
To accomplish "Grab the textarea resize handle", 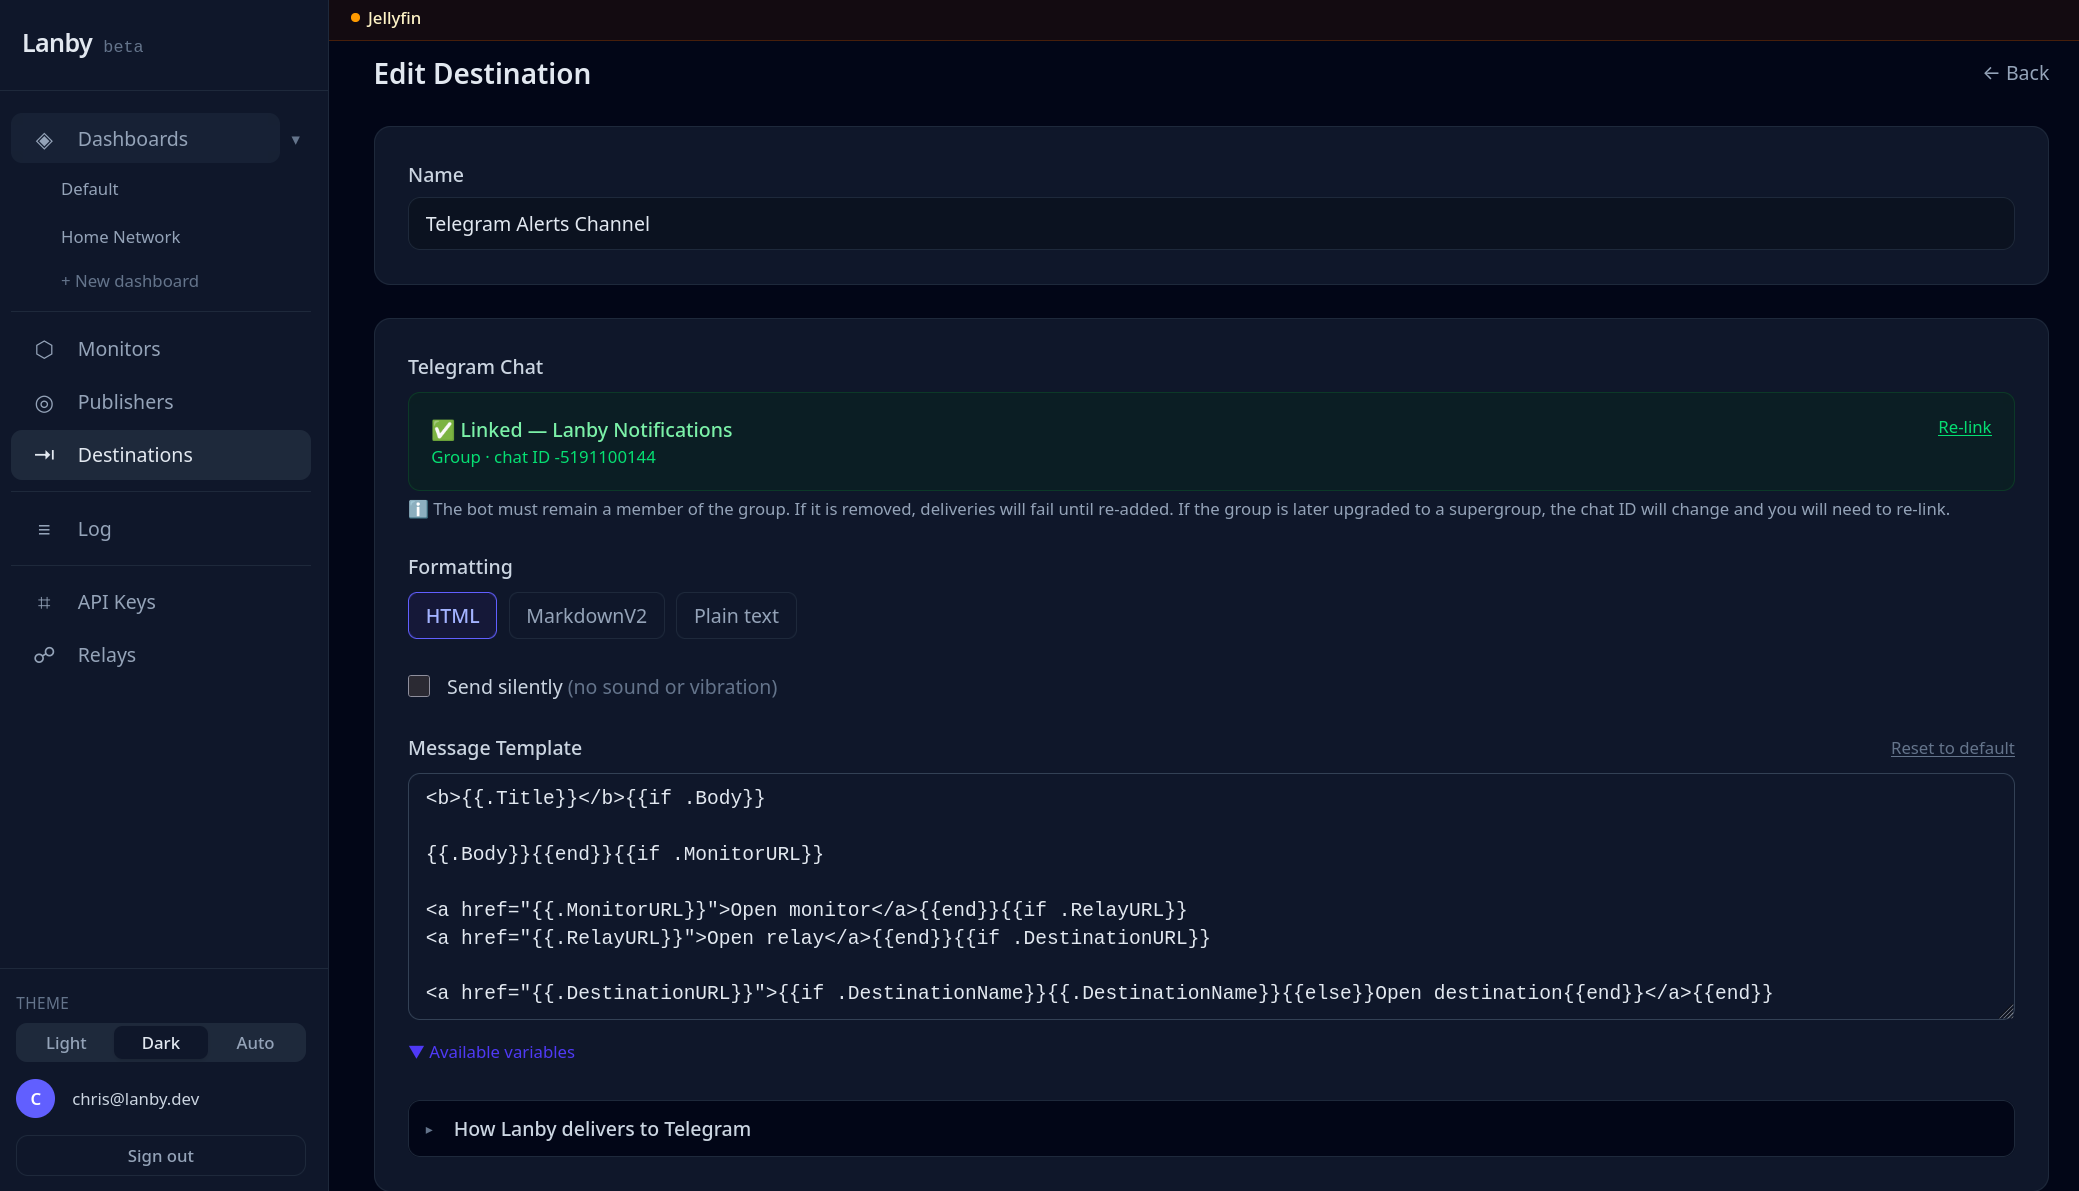I will click(x=2006, y=1012).
